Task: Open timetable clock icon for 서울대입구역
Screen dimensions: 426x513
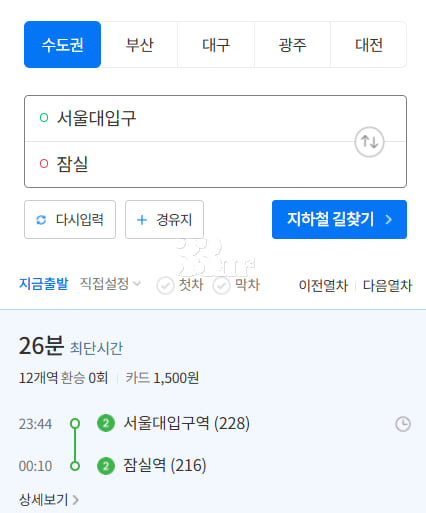Action: tap(403, 424)
